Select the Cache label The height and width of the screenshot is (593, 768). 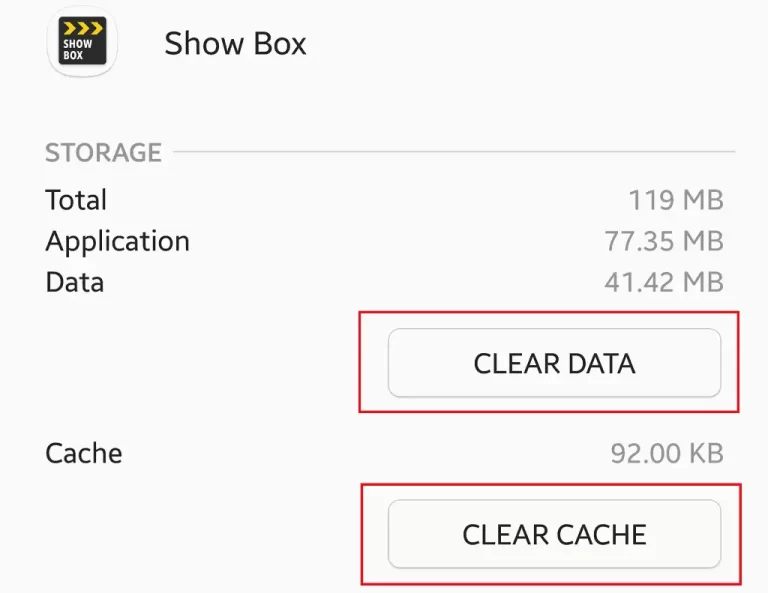84,453
